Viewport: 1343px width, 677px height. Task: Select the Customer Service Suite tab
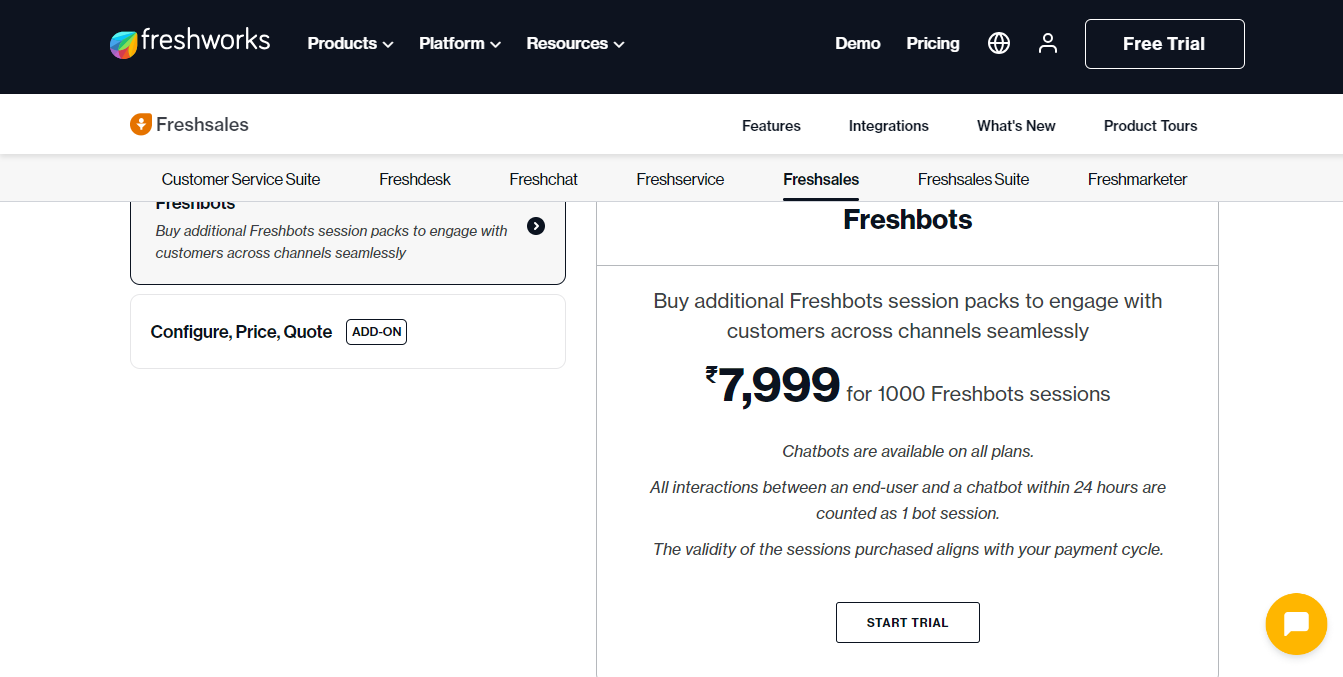(x=241, y=179)
